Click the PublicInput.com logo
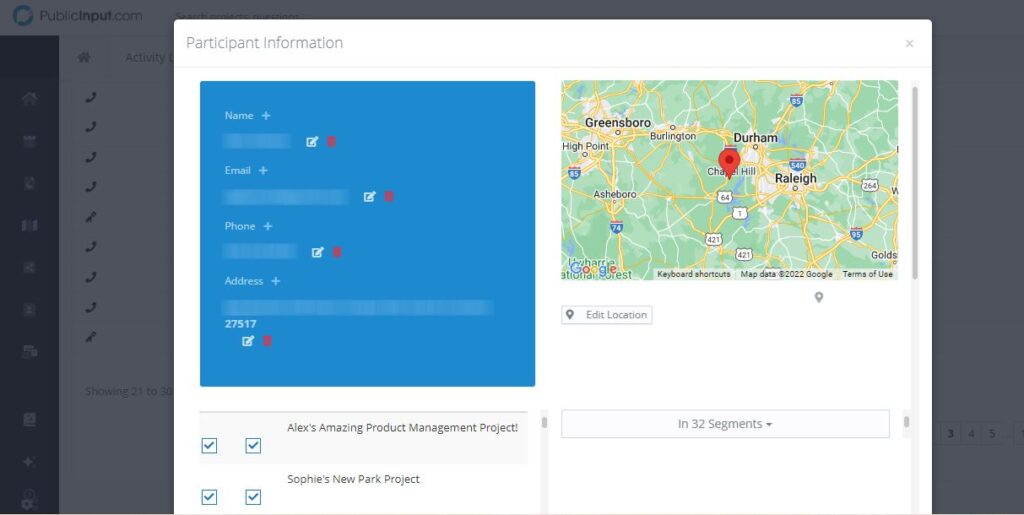The image size is (1024, 515). point(77,16)
